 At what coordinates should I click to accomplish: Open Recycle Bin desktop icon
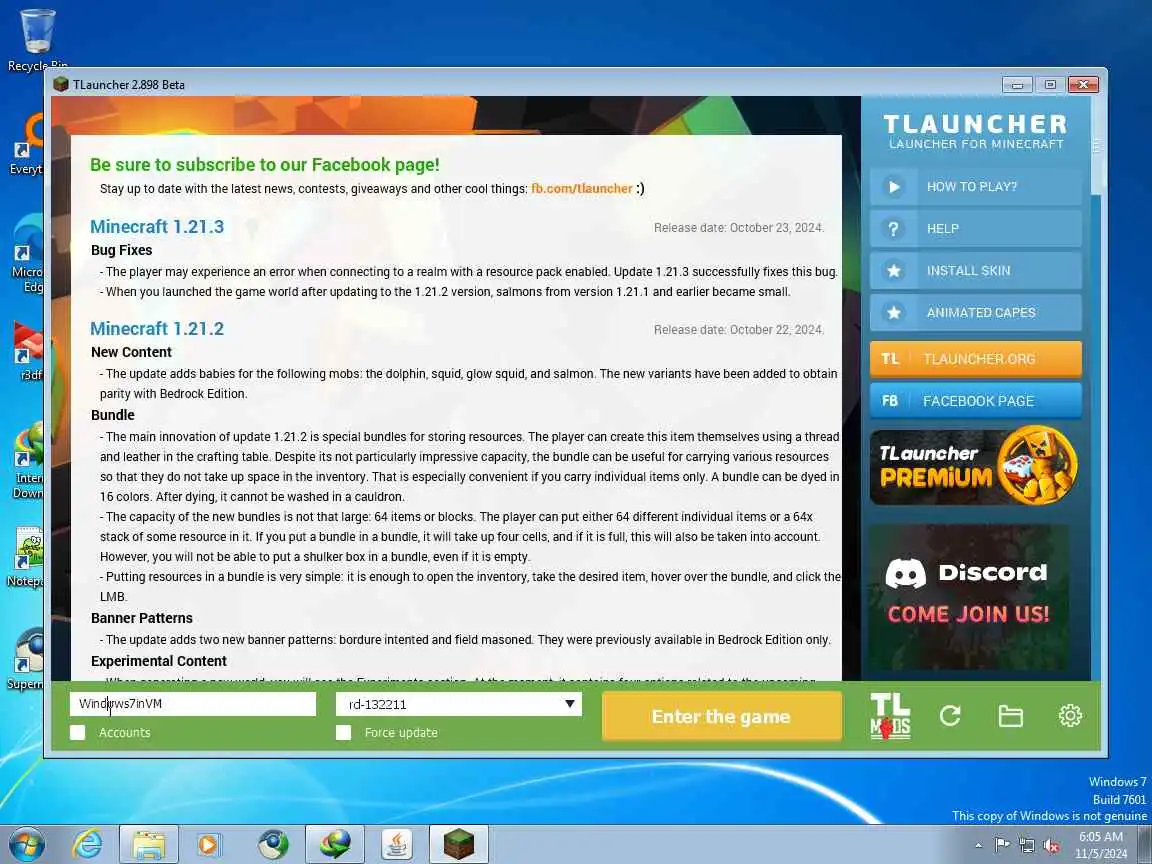tap(37, 40)
